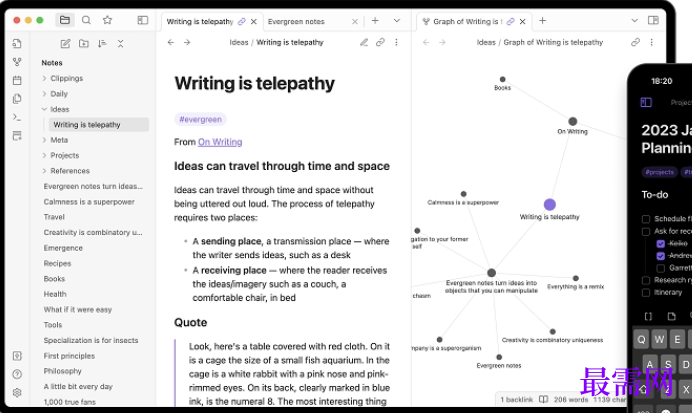Click the ribbon icon below the command palette
Screen dimensions: 692x413
click(17, 135)
